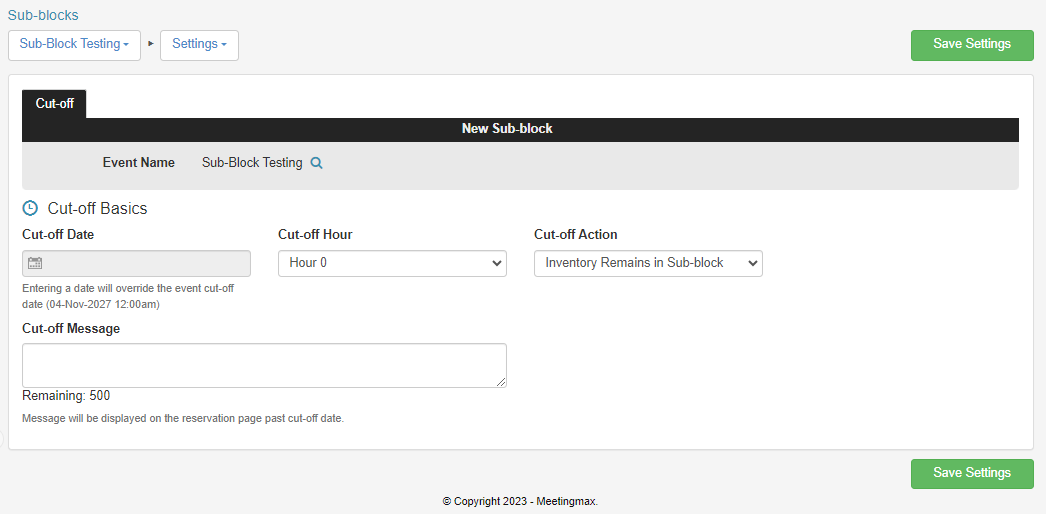Open the Cut-off Action dropdown
The image size is (1046, 514).
pyautogui.click(x=648, y=263)
